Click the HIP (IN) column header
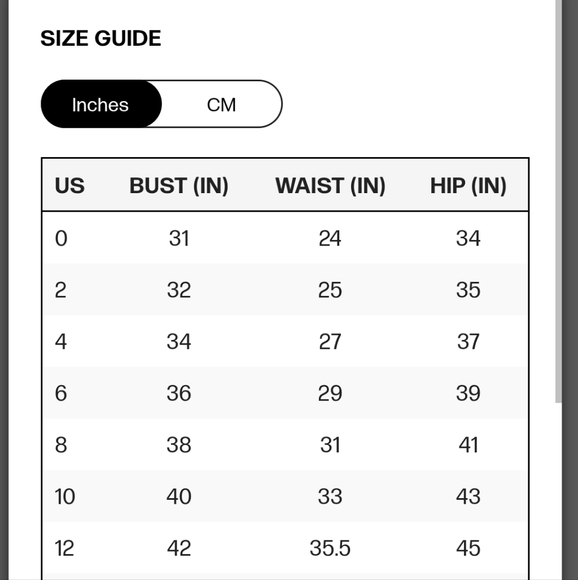Screen dimensions: 578x580 [468, 185]
